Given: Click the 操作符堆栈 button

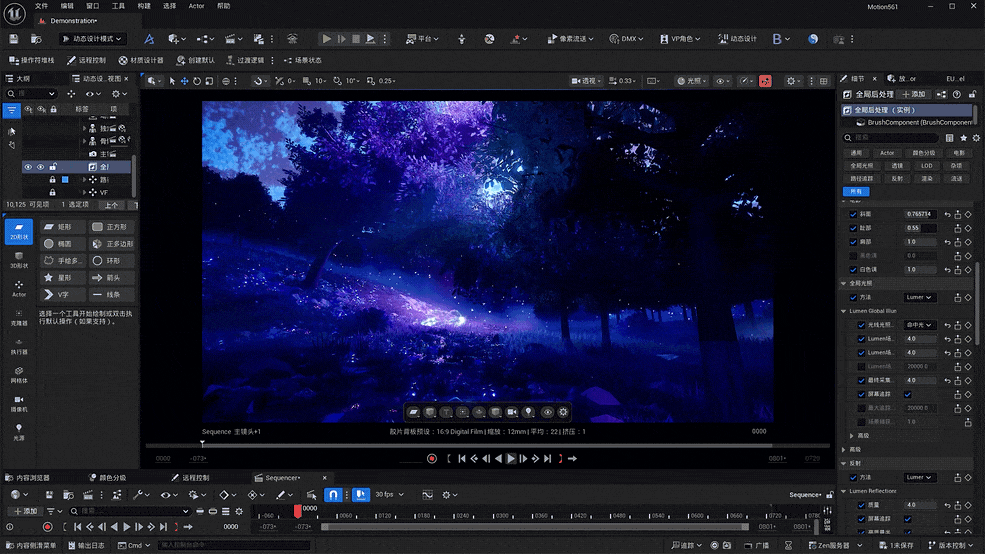Looking at the screenshot, I should [32, 60].
